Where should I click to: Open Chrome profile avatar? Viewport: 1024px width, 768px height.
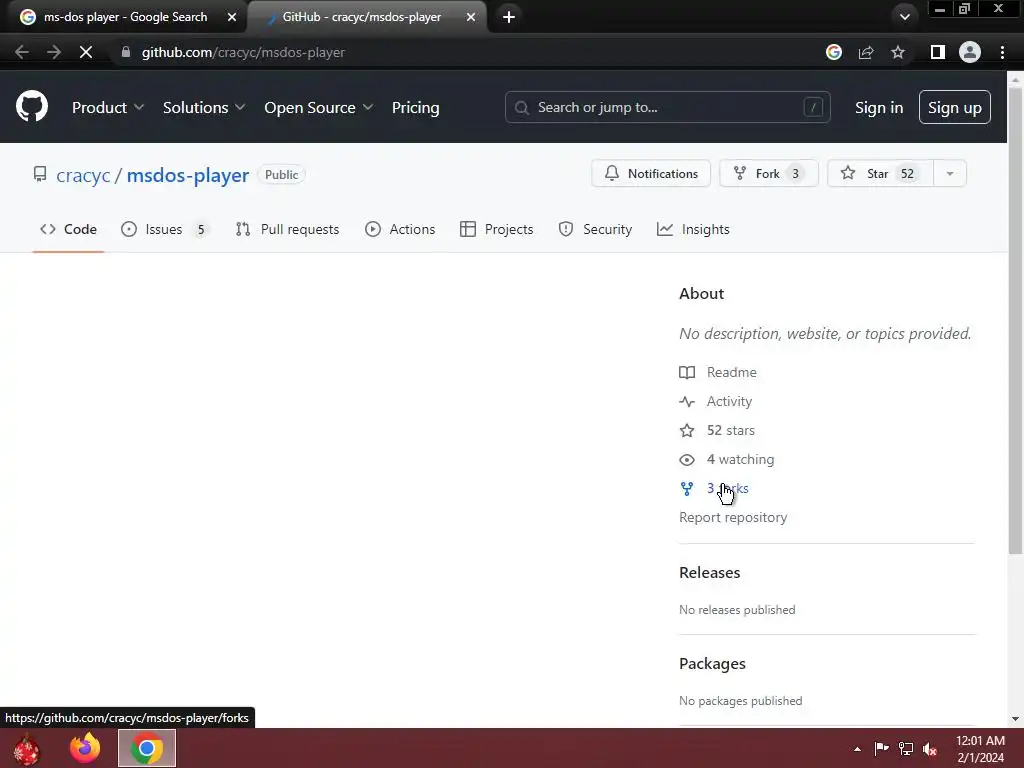click(x=970, y=52)
